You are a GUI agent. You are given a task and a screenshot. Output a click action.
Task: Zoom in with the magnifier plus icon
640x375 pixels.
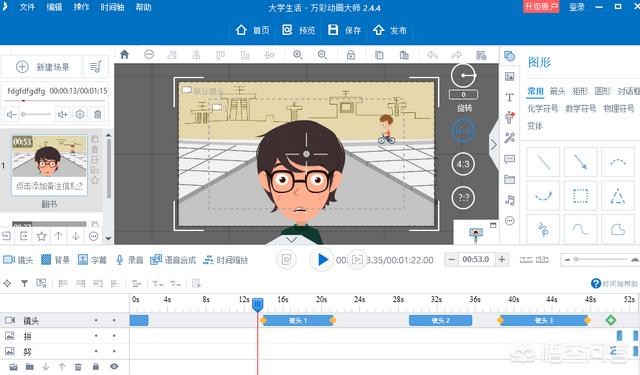[298, 55]
